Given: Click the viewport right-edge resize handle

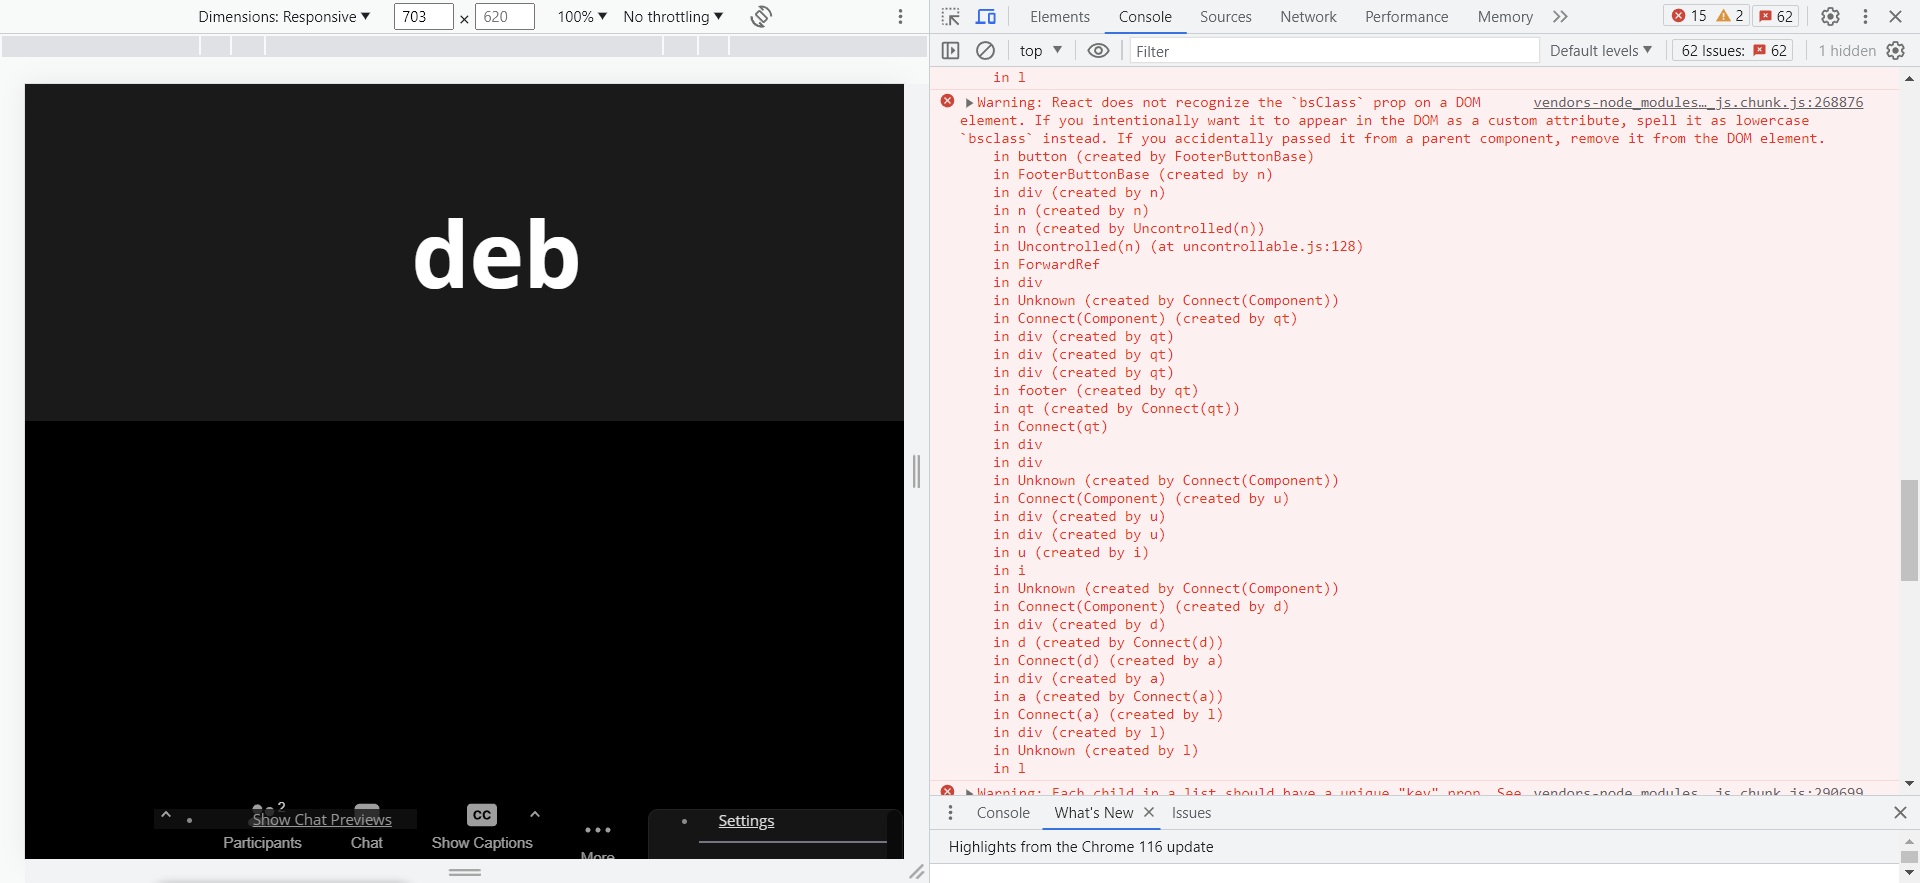Looking at the screenshot, I should click(916, 471).
